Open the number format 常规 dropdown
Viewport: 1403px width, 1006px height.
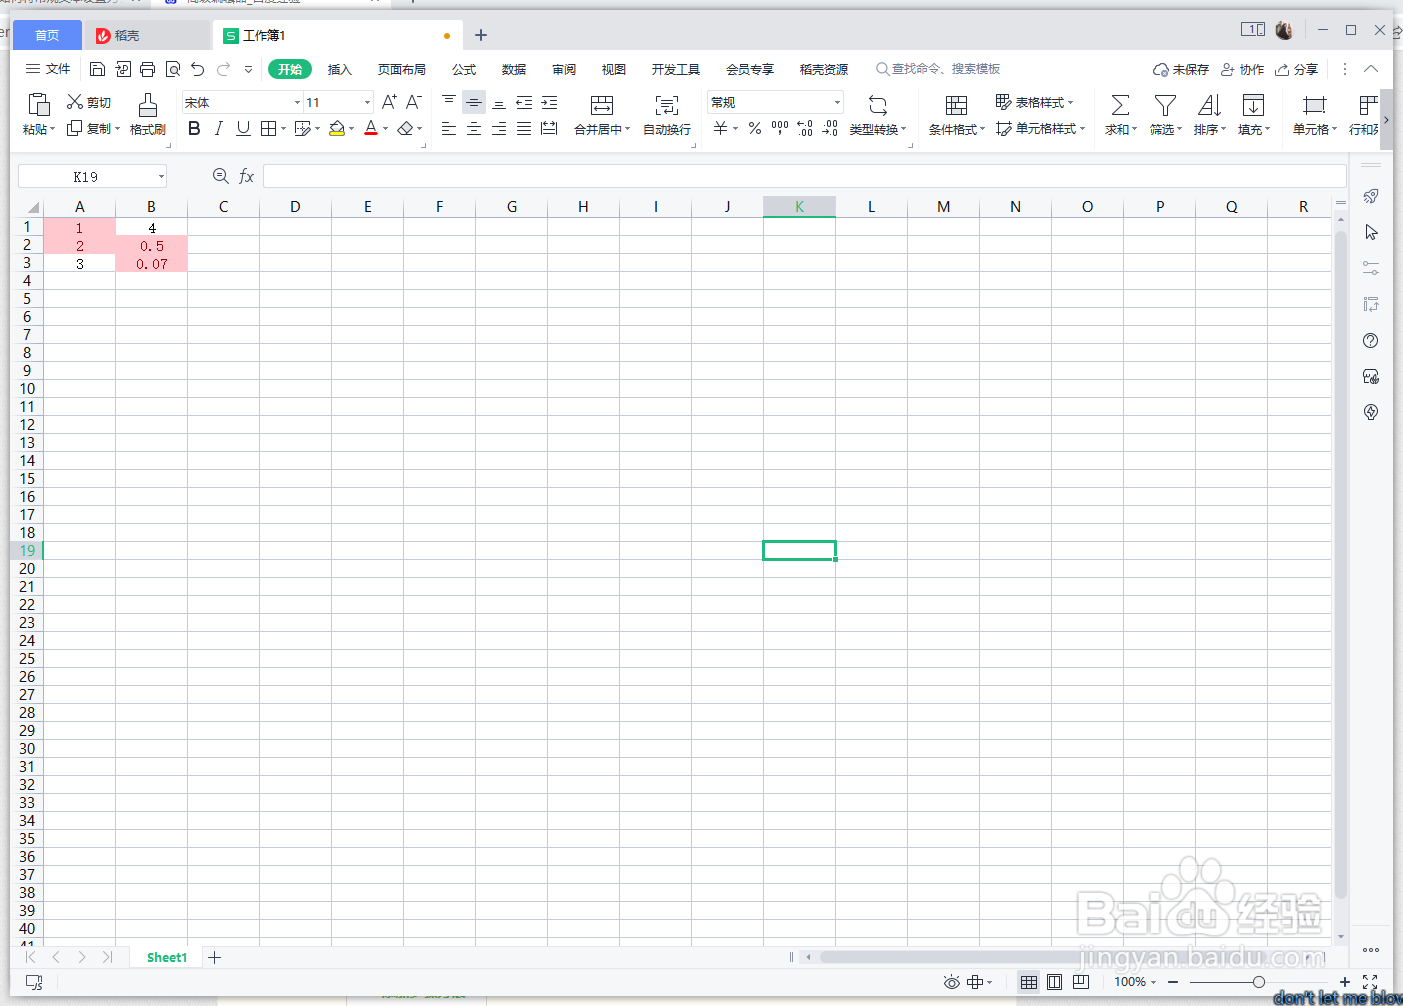point(837,102)
